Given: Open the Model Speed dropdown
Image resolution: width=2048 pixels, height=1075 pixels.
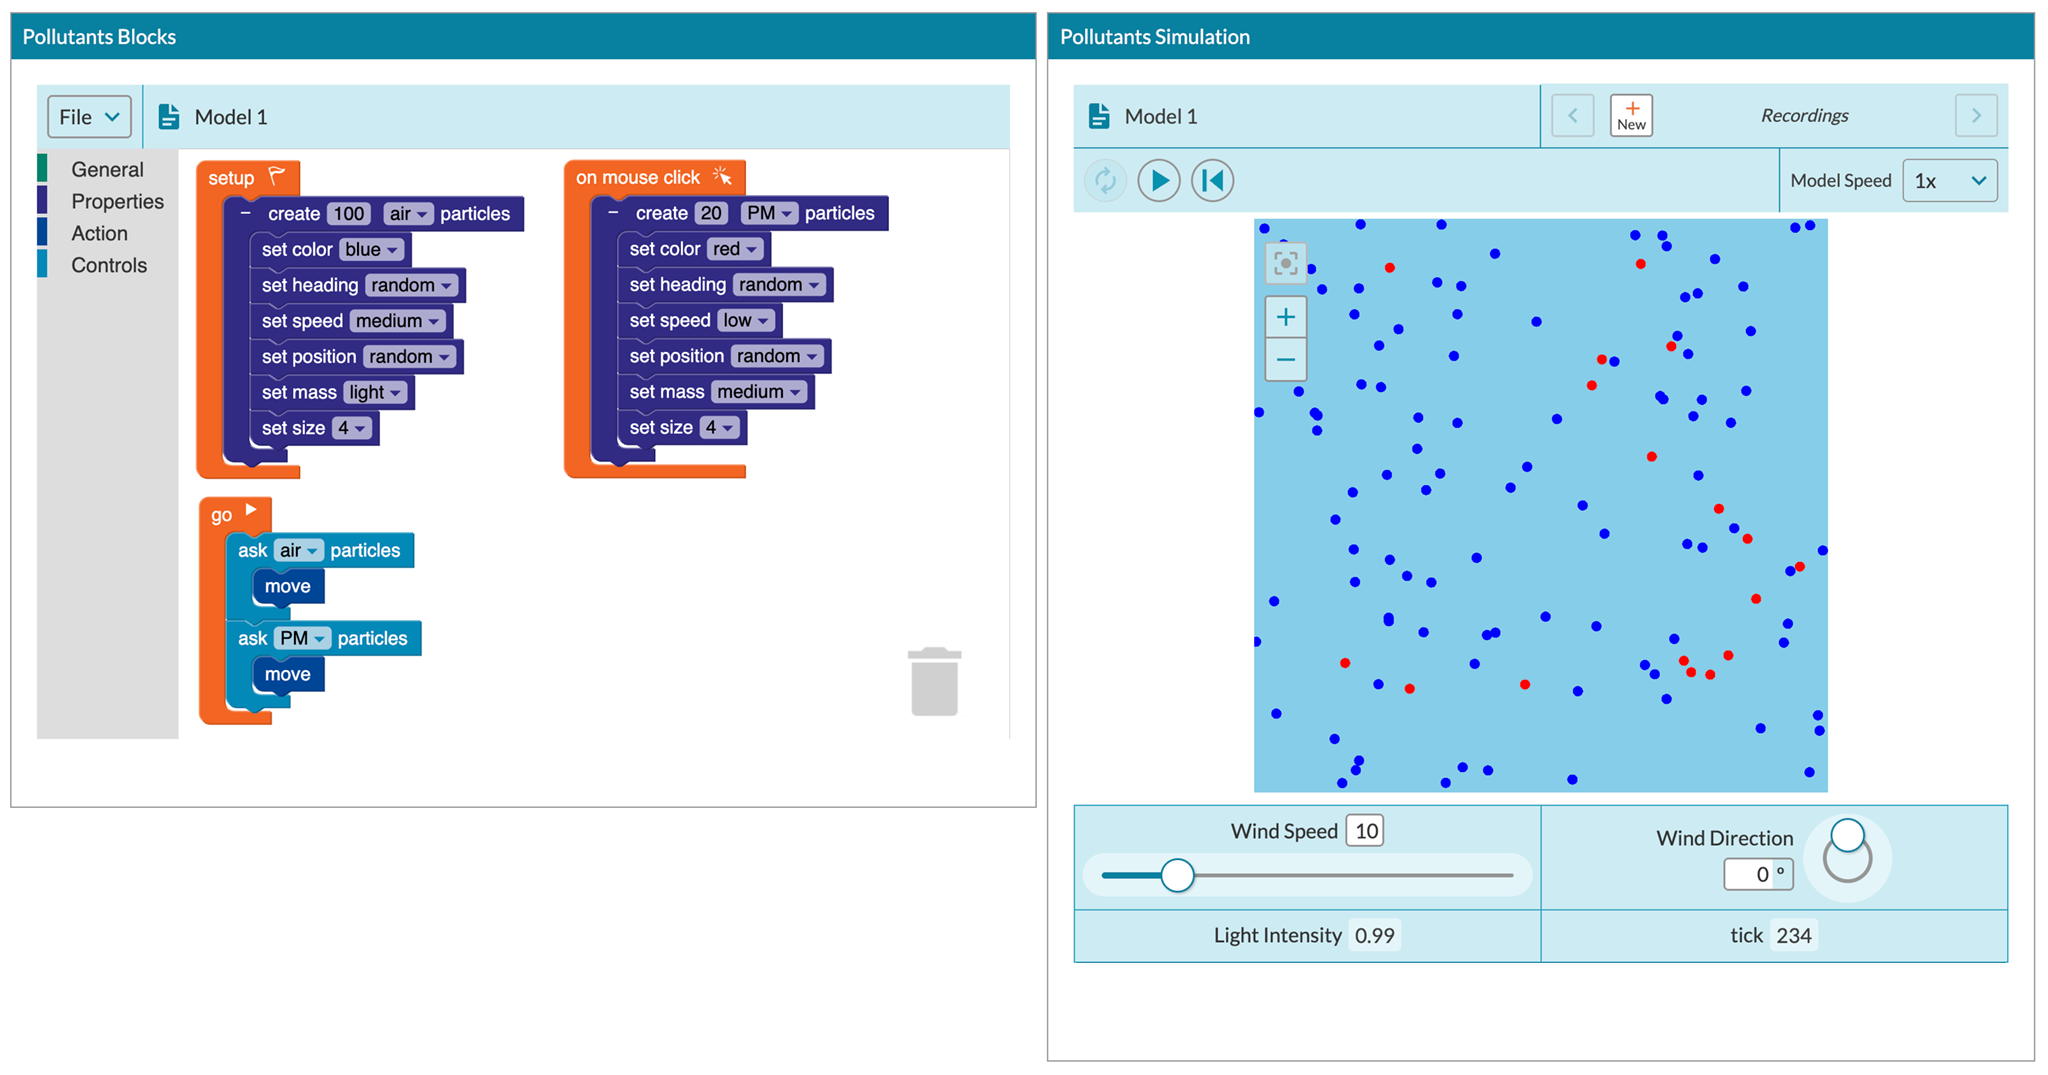Looking at the screenshot, I should click(1949, 181).
